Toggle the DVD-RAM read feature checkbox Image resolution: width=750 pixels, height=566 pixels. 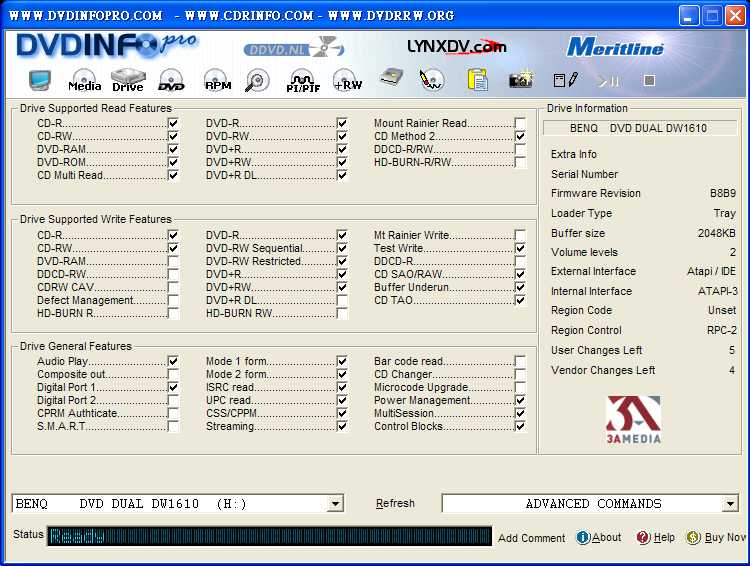173,149
